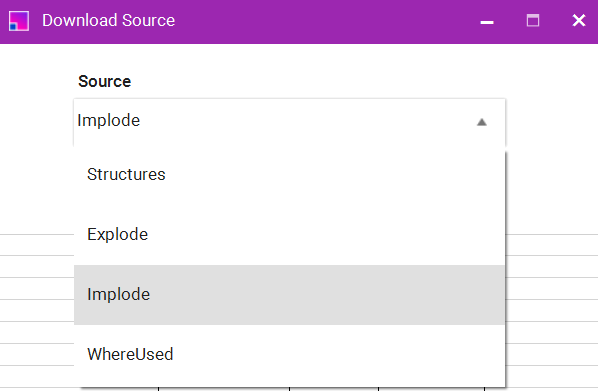Pick WhereUsed from the dropdown list
Image resolution: width=598 pixels, height=391 pixels.
click(289, 354)
